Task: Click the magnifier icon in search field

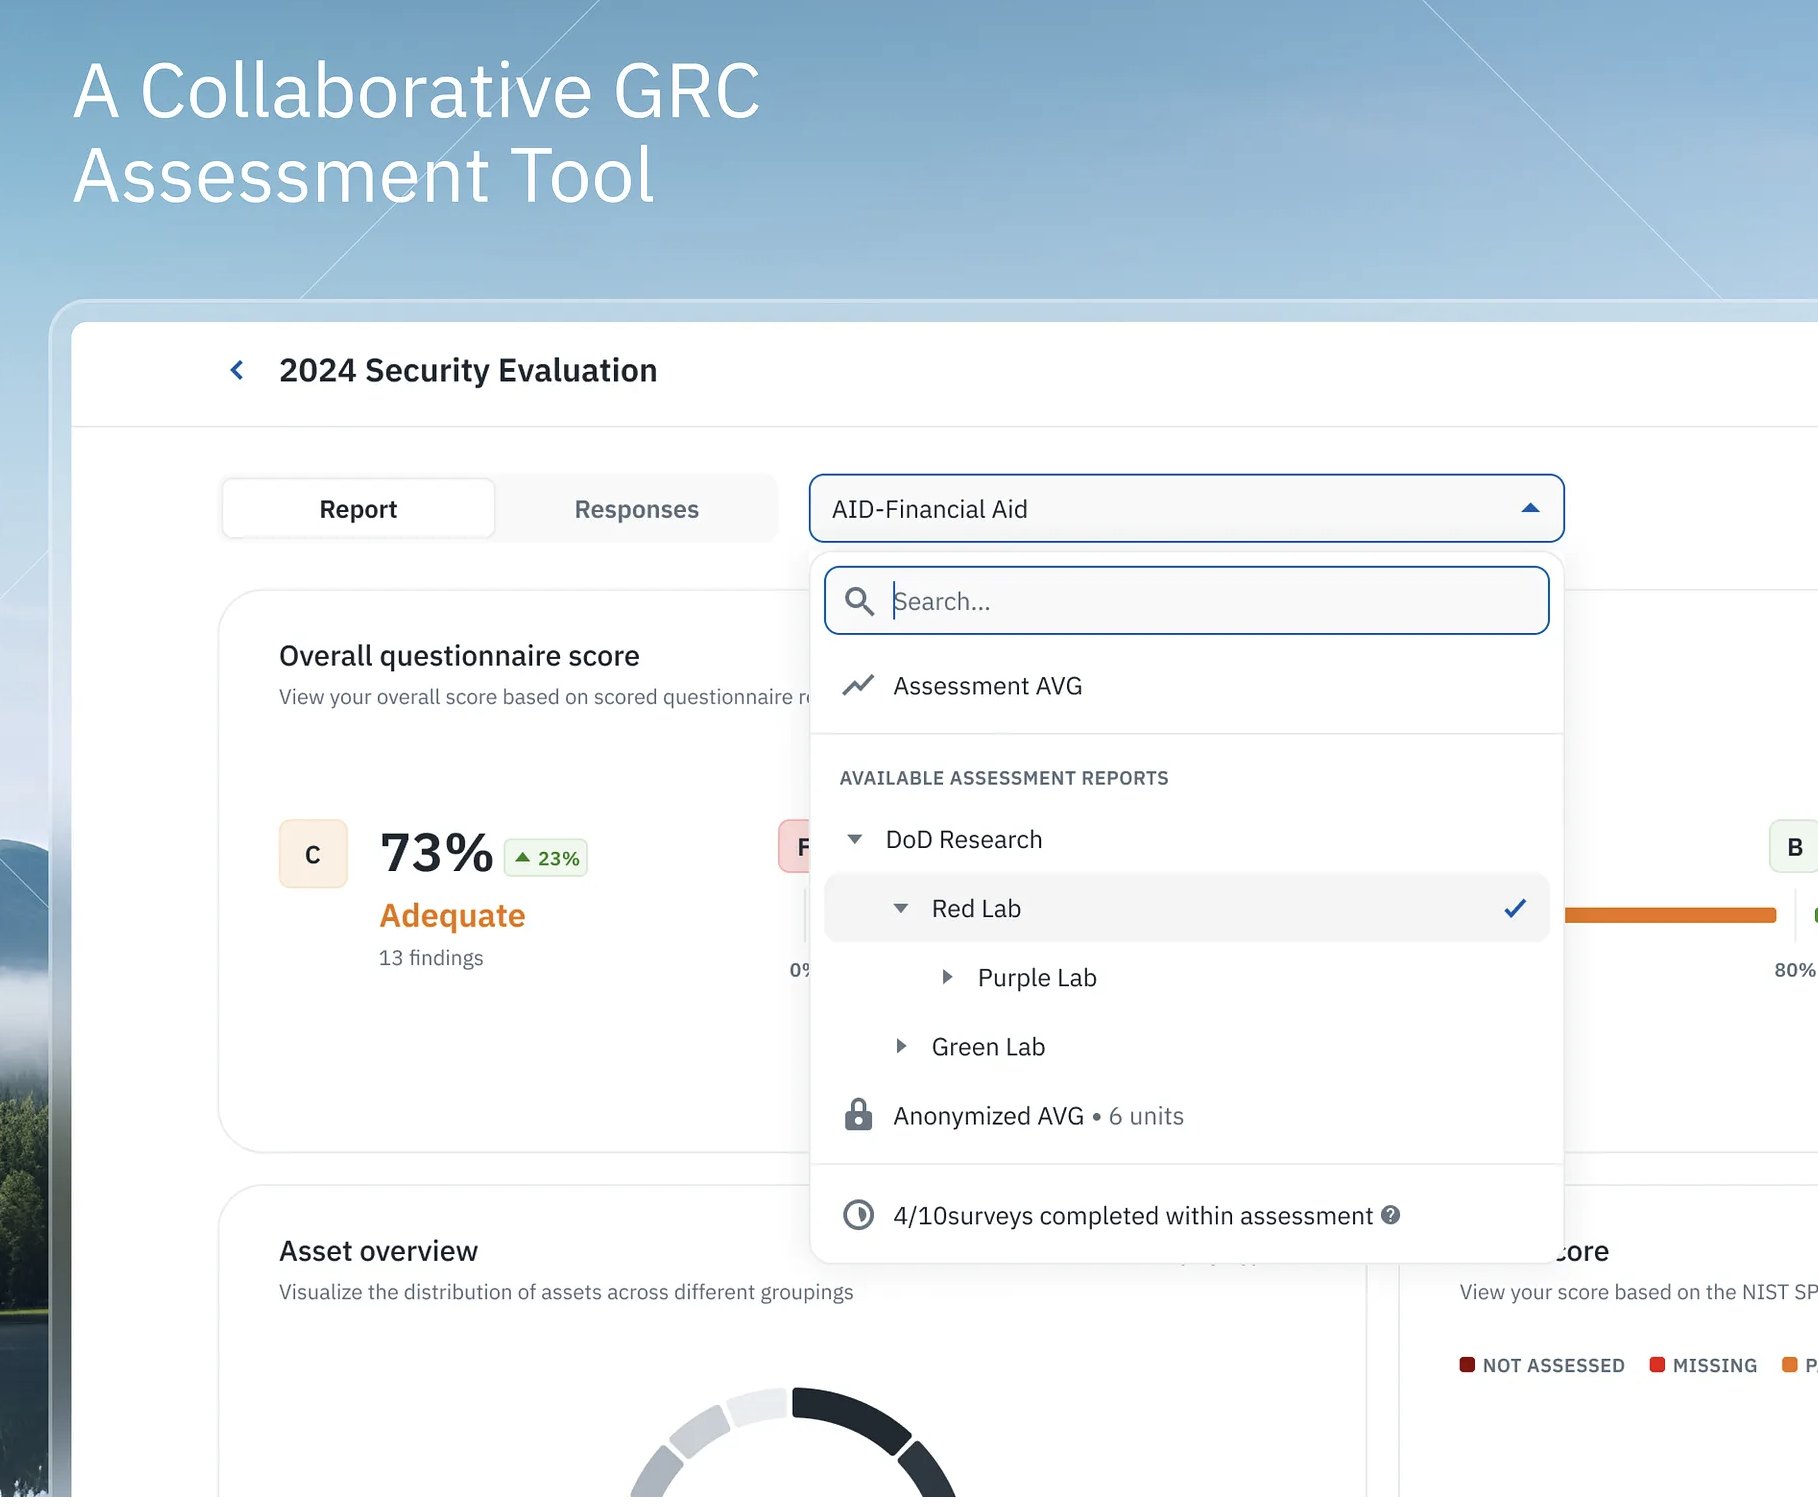Action: 859,601
